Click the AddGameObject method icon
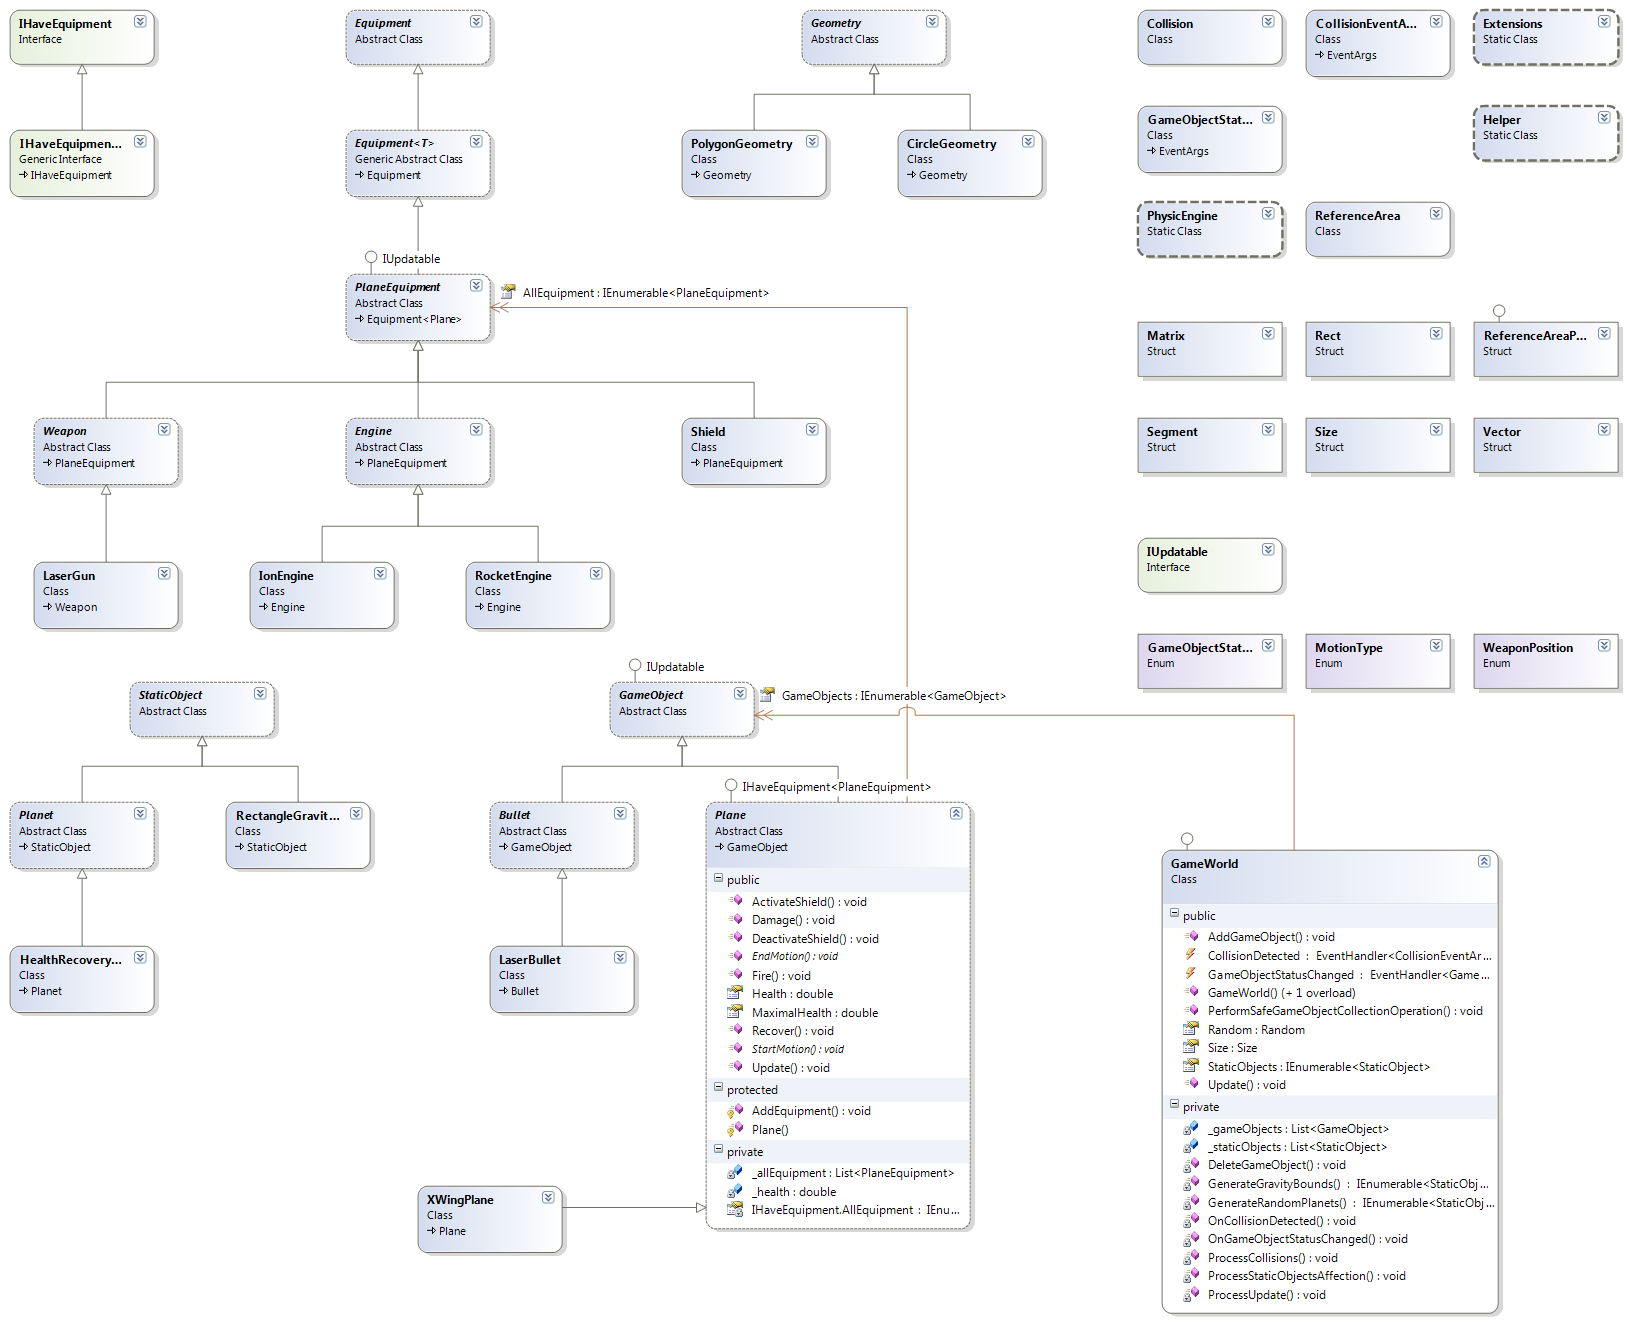 pos(1191,936)
